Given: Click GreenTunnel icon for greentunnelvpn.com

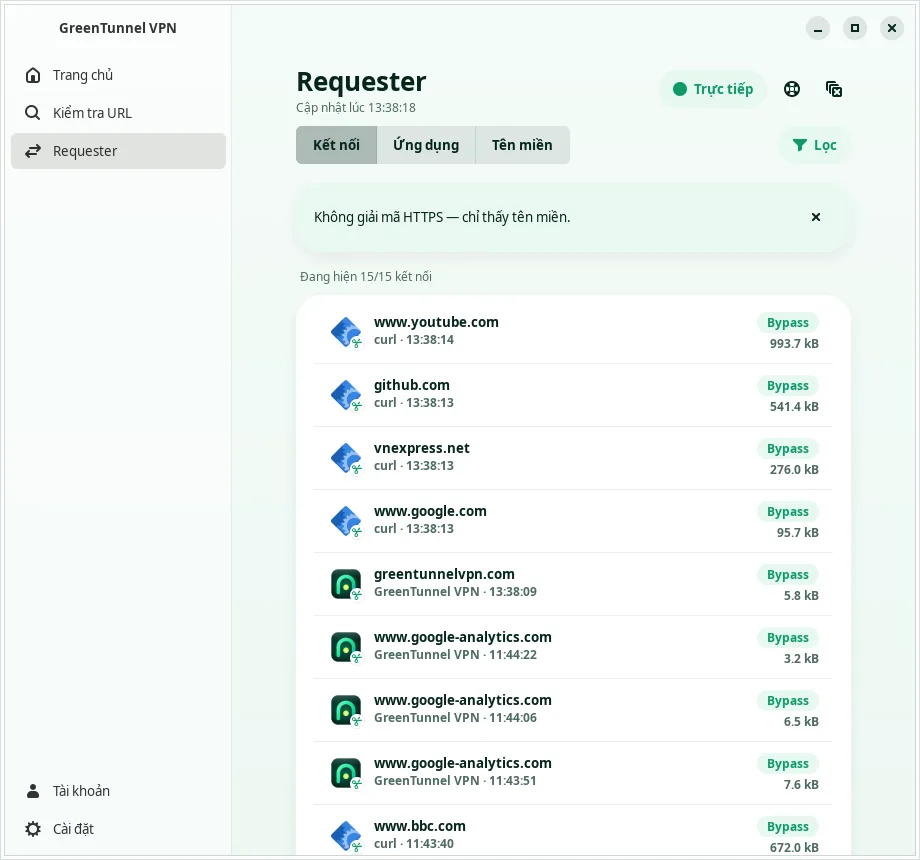Looking at the screenshot, I should [x=346, y=584].
